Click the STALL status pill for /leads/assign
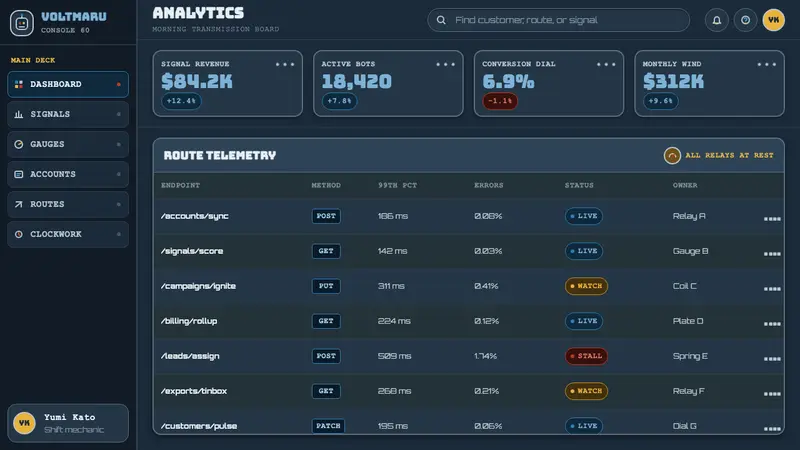Screen dimensions: 800x450 click(586, 356)
